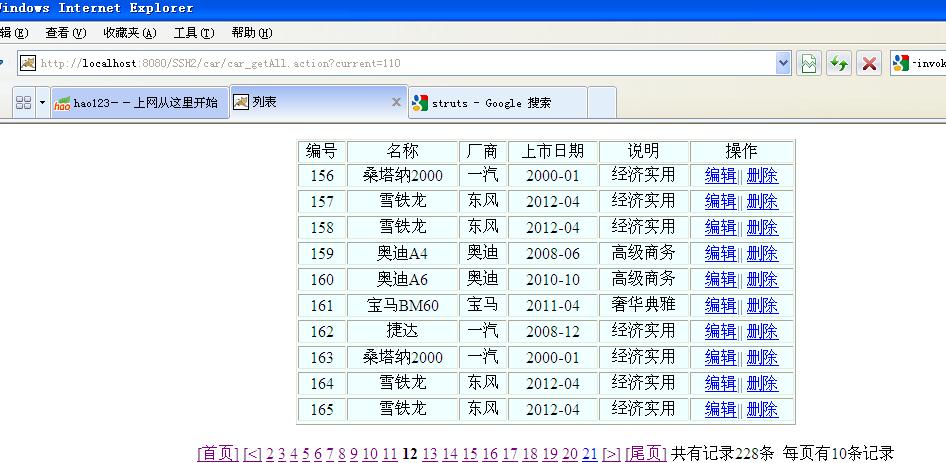This screenshot has width=946, height=463.
Task: Click the 共有记录228条 text
Action: [722, 453]
